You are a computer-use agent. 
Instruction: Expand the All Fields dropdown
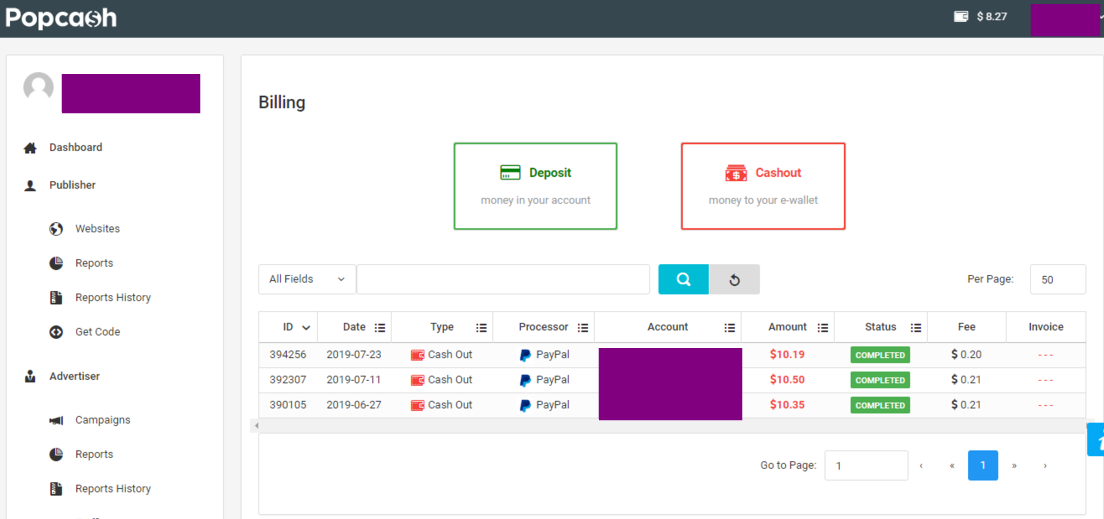307,279
